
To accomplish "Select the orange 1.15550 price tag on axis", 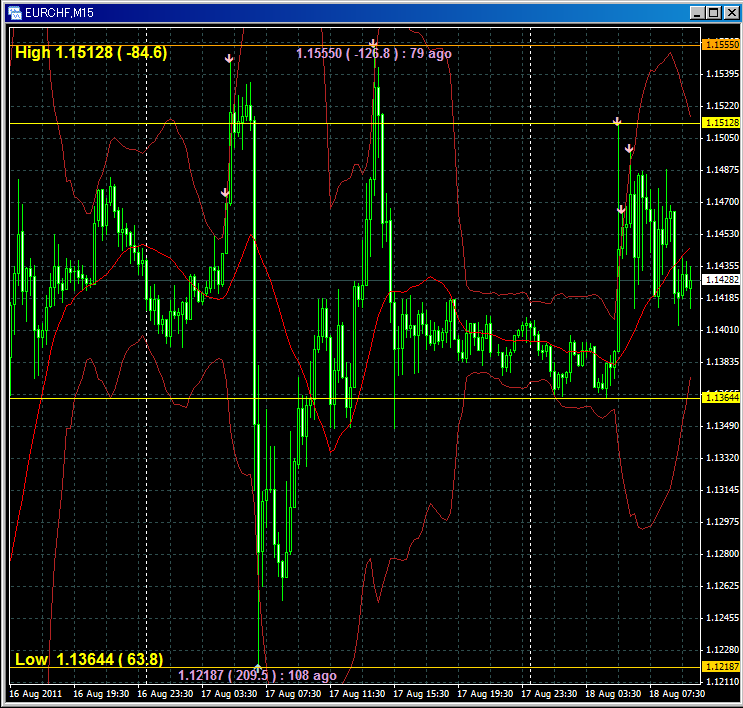I will 721,45.
